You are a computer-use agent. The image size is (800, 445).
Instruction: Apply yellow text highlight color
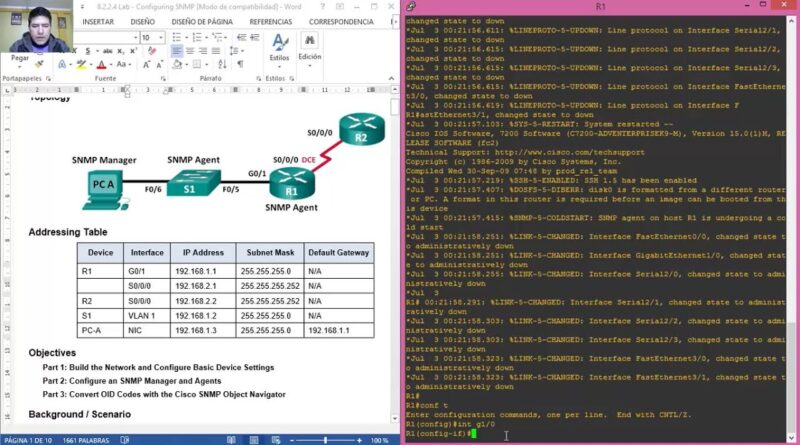[x=81, y=64]
